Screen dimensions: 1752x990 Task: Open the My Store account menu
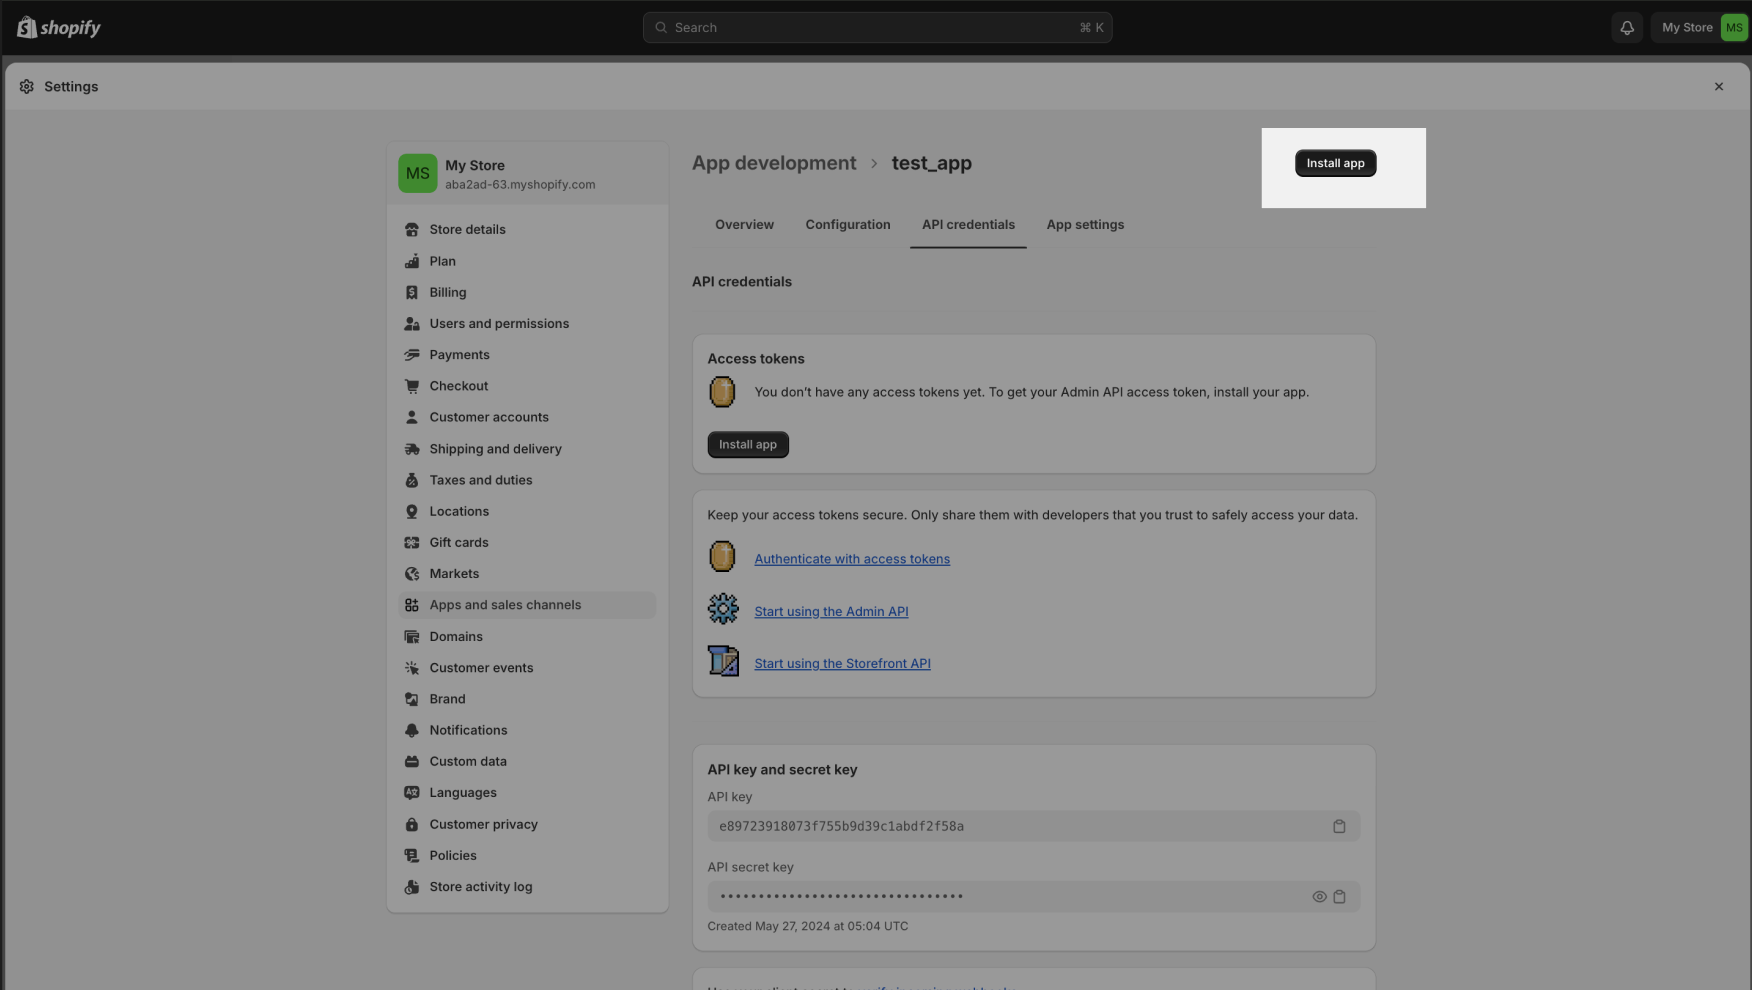[x=1699, y=28]
